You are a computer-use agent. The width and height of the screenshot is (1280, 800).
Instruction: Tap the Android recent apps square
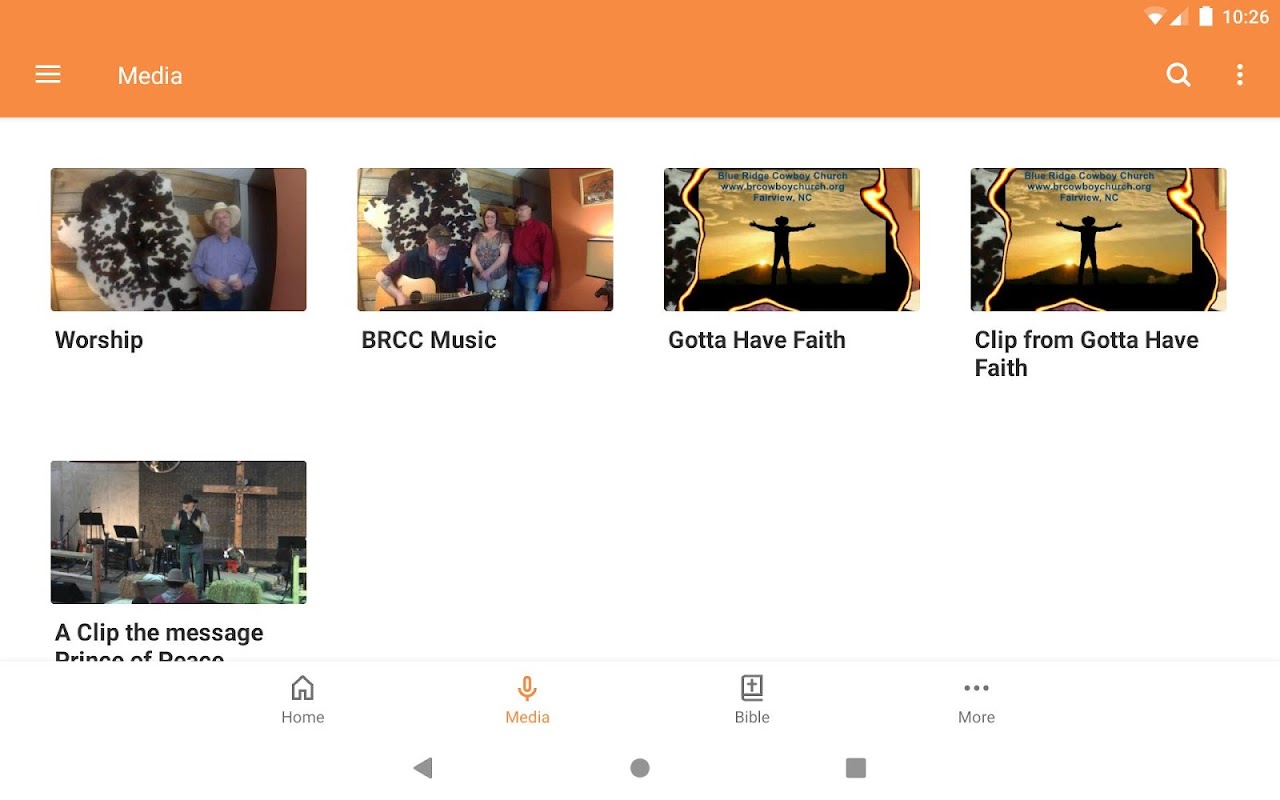coord(856,768)
